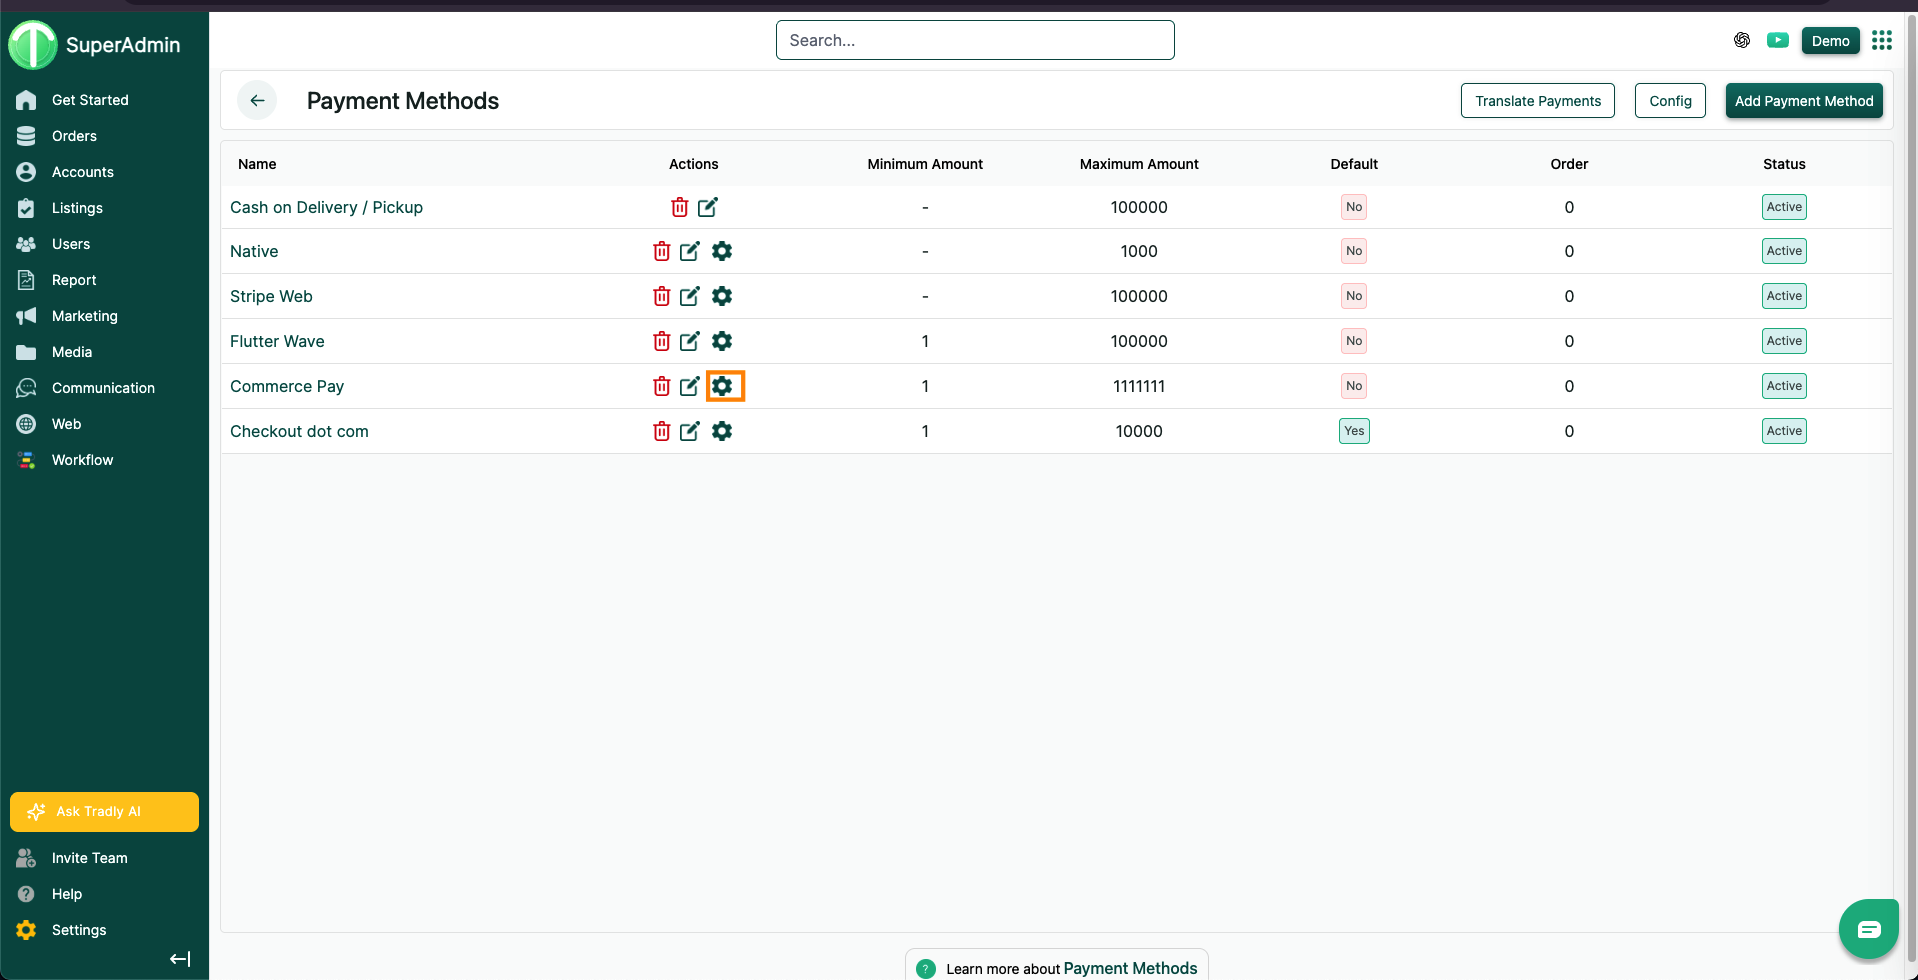Screen dimensions: 1918x980
Task: Edit the Checkout dot com entry
Action: click(690, 431)
